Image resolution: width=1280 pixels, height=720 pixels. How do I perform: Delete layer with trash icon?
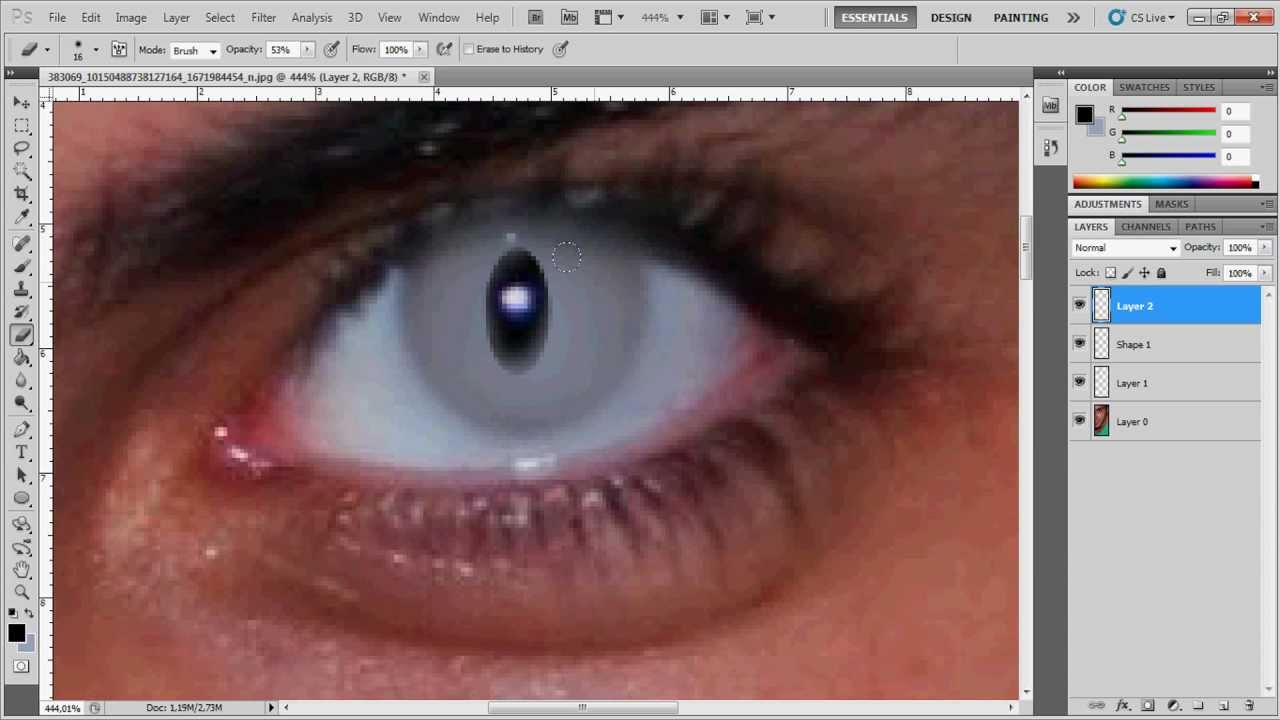point(1249,706)
